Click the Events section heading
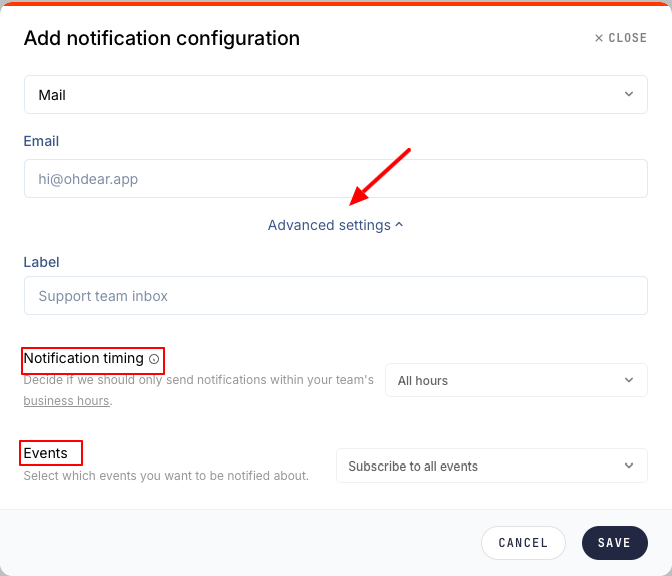The height and width of the screenshot is (576, 672). (46, 453)
